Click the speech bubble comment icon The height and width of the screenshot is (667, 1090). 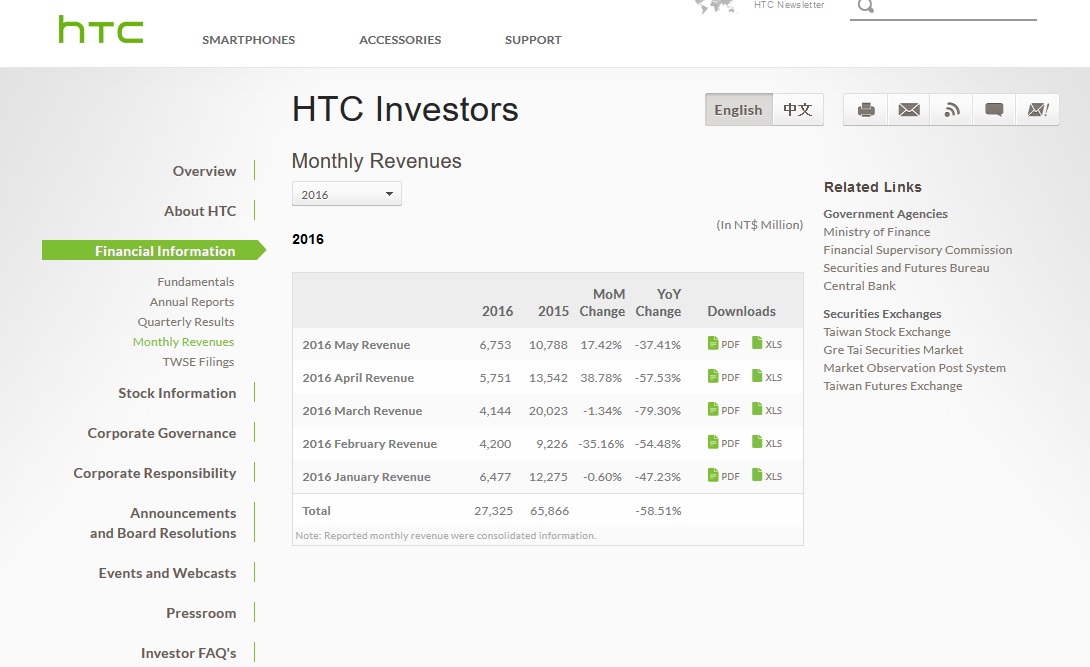(x=994, y=110)
